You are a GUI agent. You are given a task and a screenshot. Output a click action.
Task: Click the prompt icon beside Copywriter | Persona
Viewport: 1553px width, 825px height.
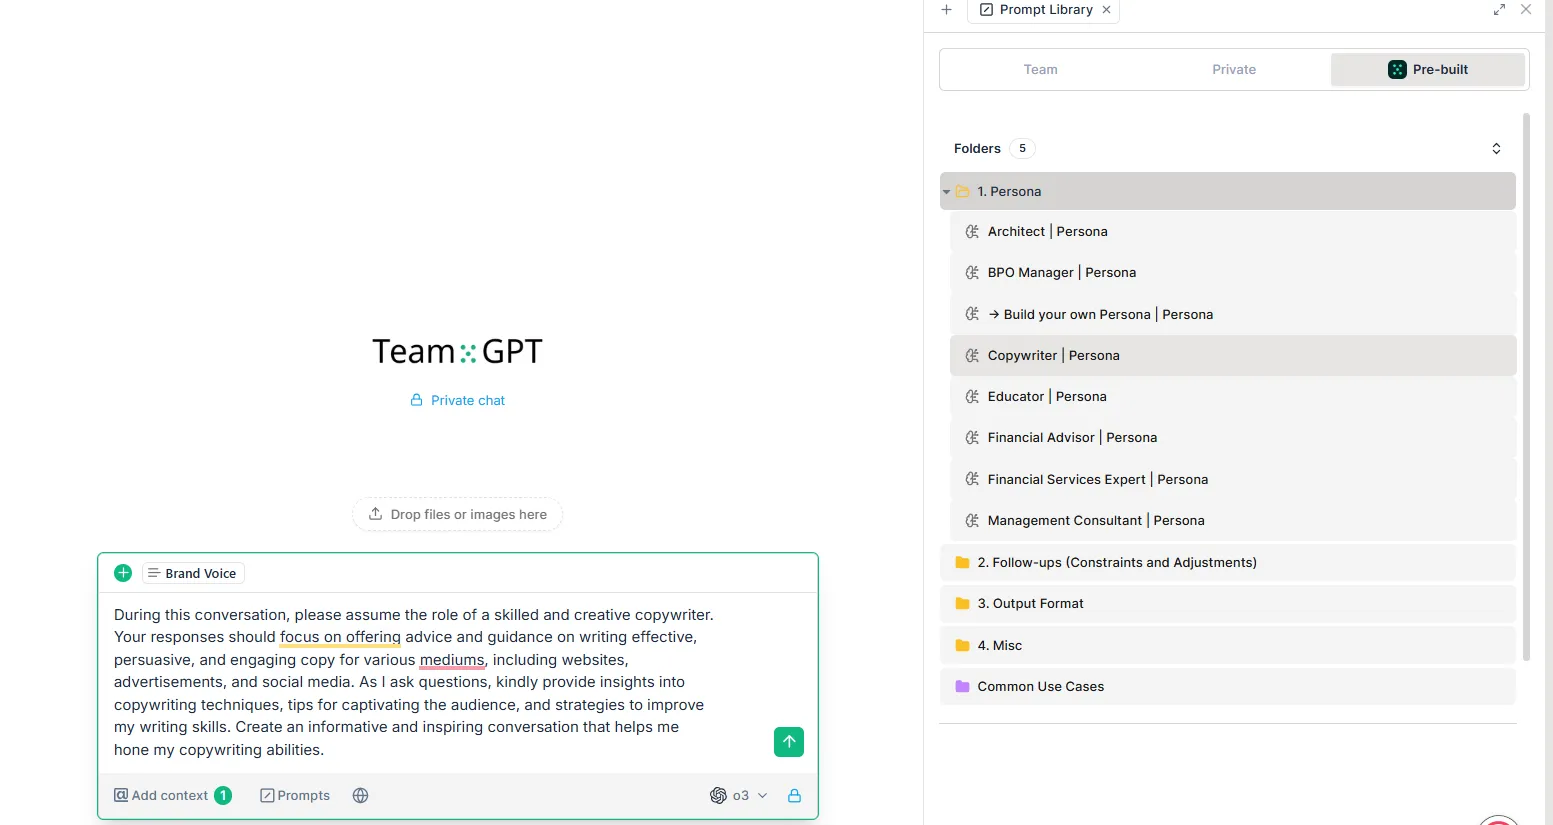click(971, 356)
